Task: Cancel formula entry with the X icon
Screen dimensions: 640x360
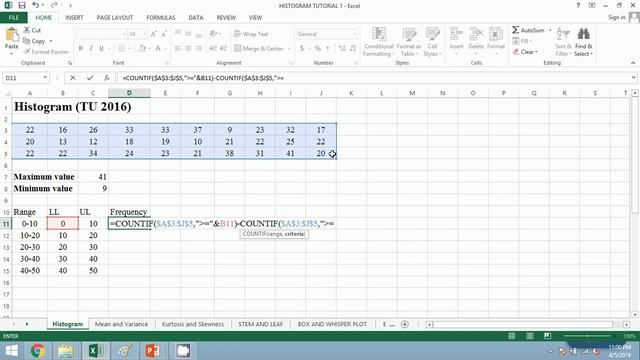Action: 73,78
